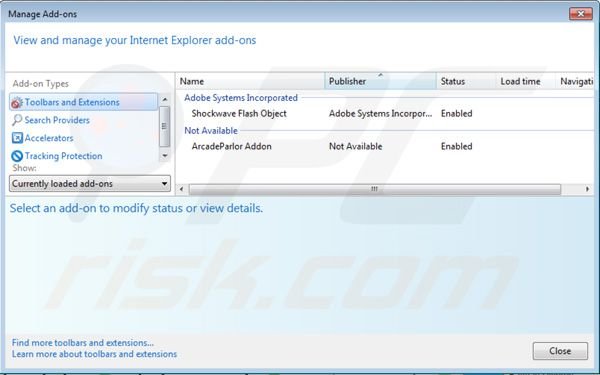600x375 pixels.
Task: Collapse the Adobe Systems Incorporated group
Action: 241,98
